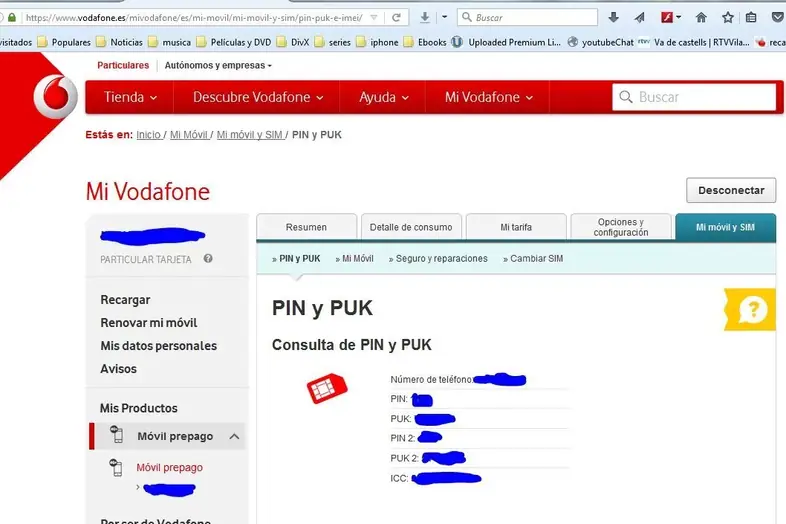786x524 pixels.
Task: Go to Mi móvil y SIM breadcrumb
Action: click(x=250, y=135)
